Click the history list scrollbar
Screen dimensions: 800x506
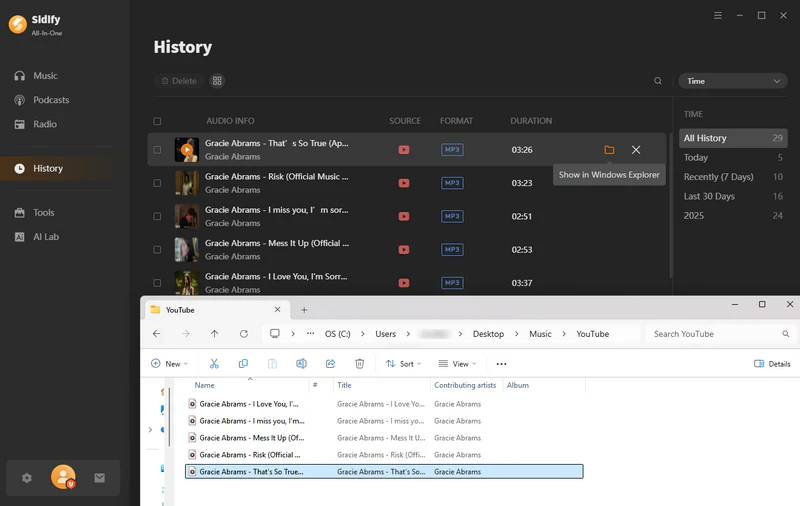671,207
